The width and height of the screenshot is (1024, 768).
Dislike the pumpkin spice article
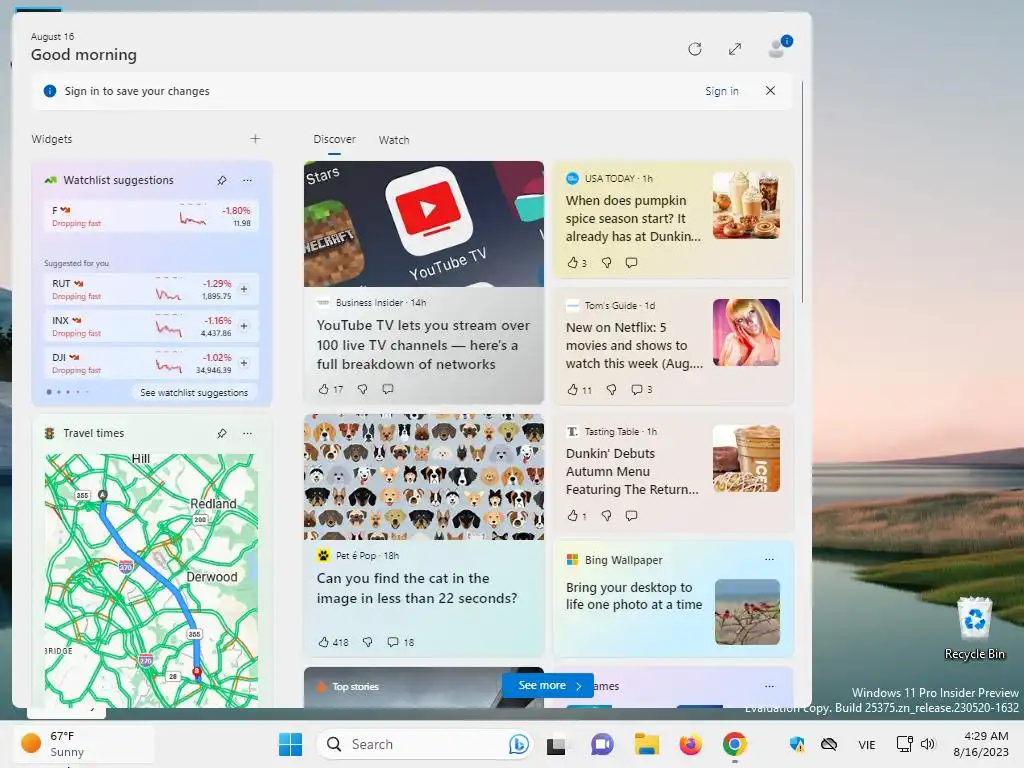point(607,263)
